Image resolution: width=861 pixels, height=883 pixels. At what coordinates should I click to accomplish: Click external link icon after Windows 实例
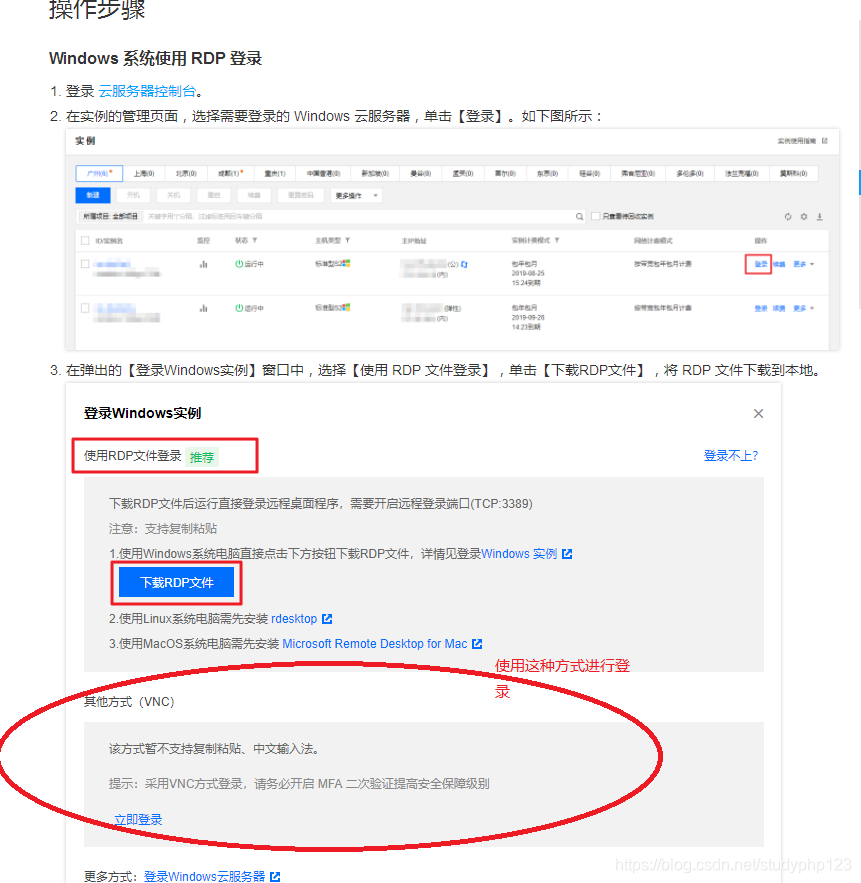pyautogui.click(x=567, y=554)
